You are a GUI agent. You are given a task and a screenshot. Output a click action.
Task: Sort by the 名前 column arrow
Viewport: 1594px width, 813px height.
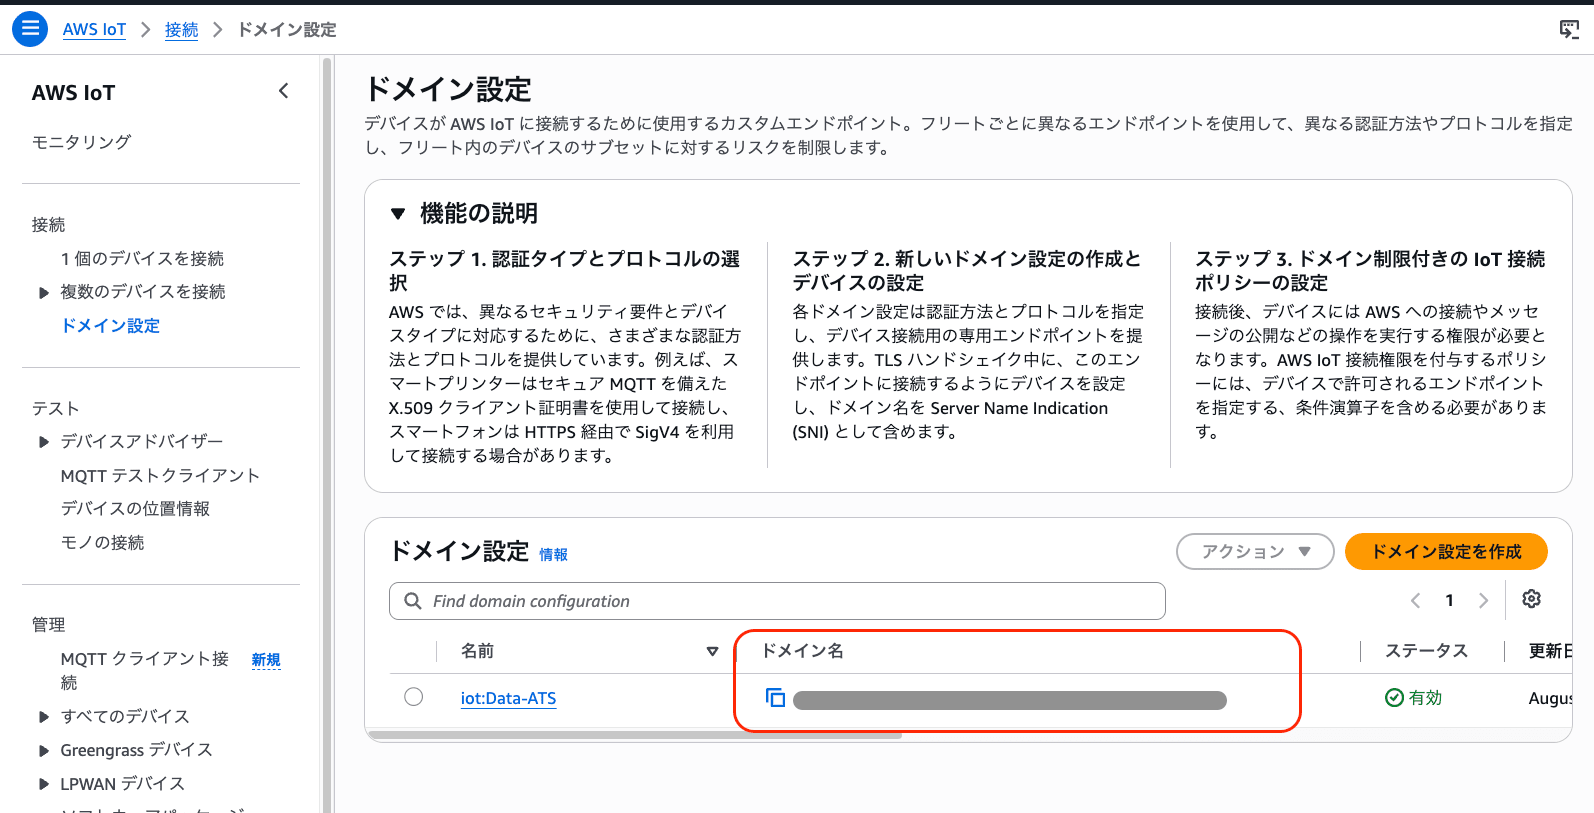(712, 651)
